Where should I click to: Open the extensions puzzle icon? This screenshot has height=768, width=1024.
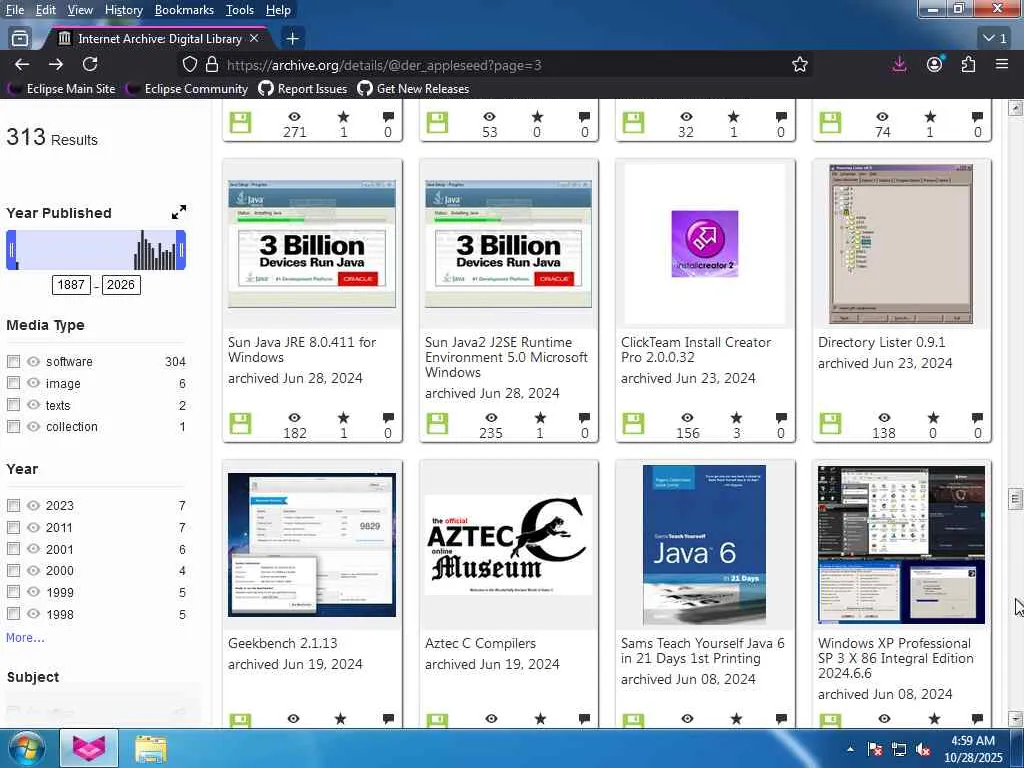click(968, 64)
